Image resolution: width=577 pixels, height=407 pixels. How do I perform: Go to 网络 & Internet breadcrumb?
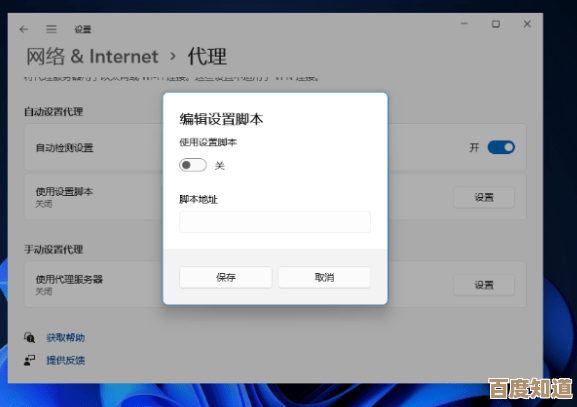coord(92,57)
